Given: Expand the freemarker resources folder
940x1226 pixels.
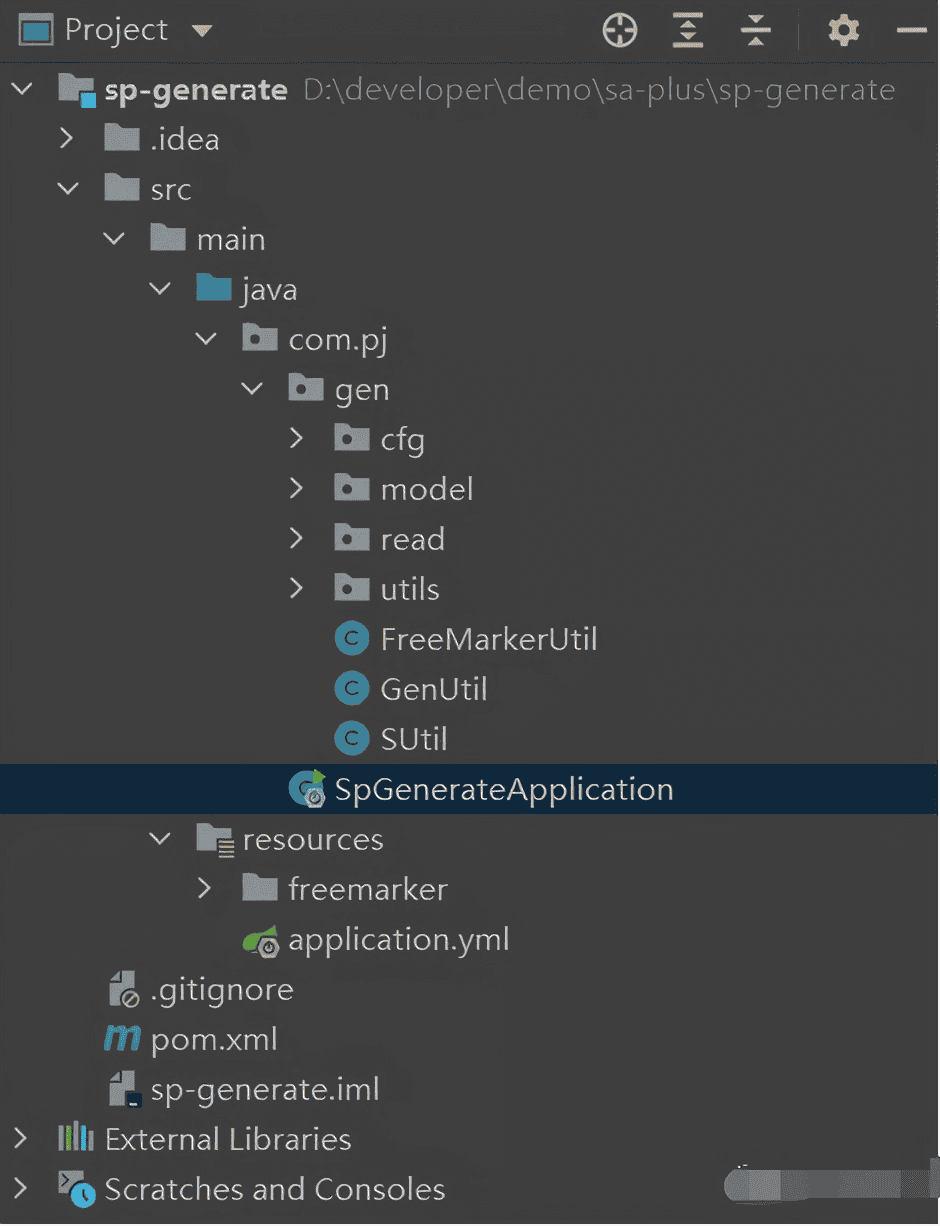Looking at the screenshot, I should pos(204,888).
